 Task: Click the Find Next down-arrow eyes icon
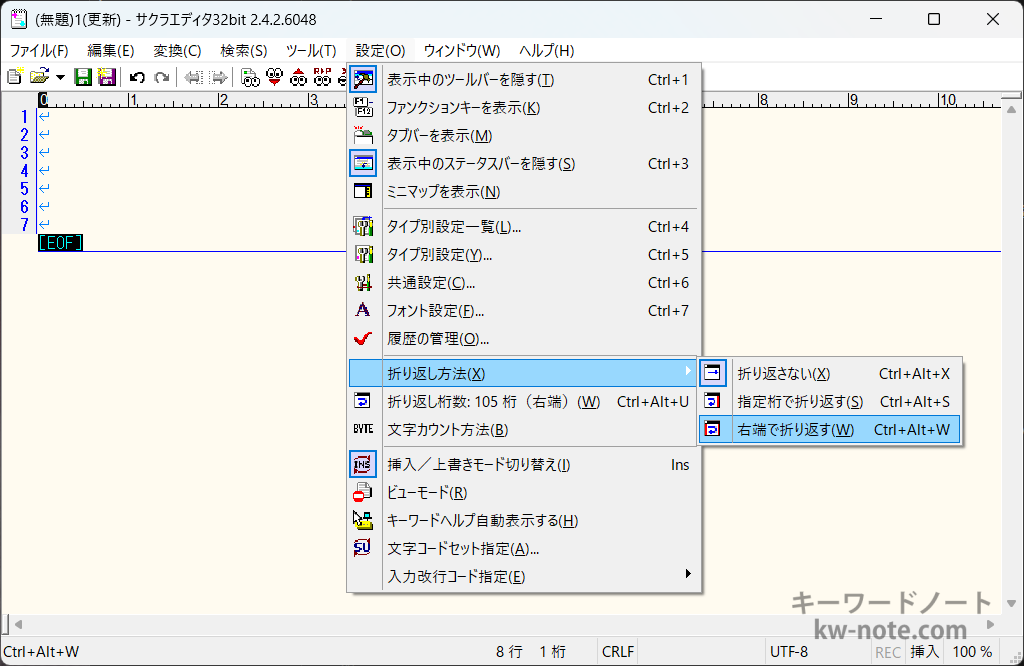(x=274, y=77)
